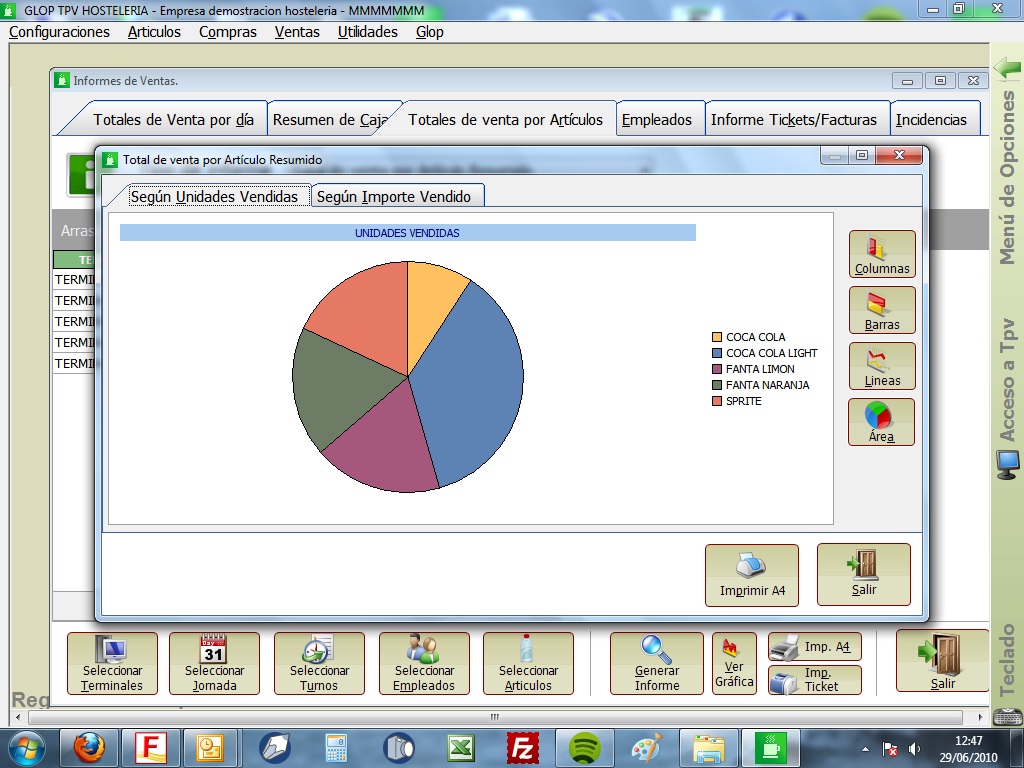Click FANTA LIMON legend swatch
The image size is (1024, 768).
point(717,369)
